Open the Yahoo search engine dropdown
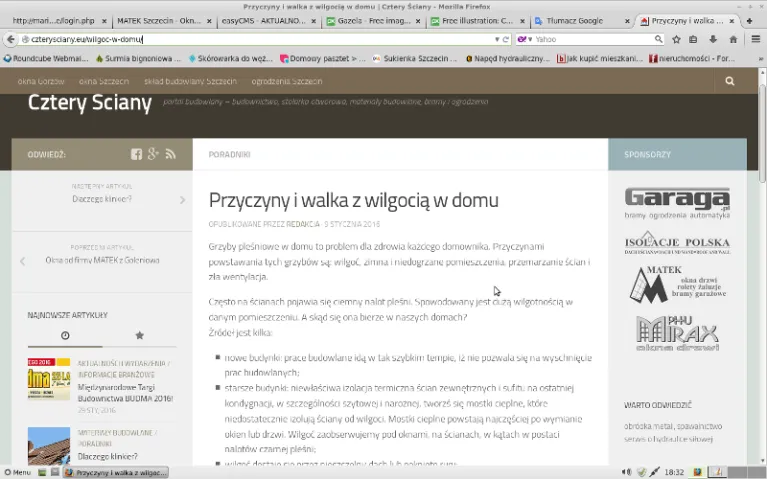The image size is (767, 479). point(524,39)
